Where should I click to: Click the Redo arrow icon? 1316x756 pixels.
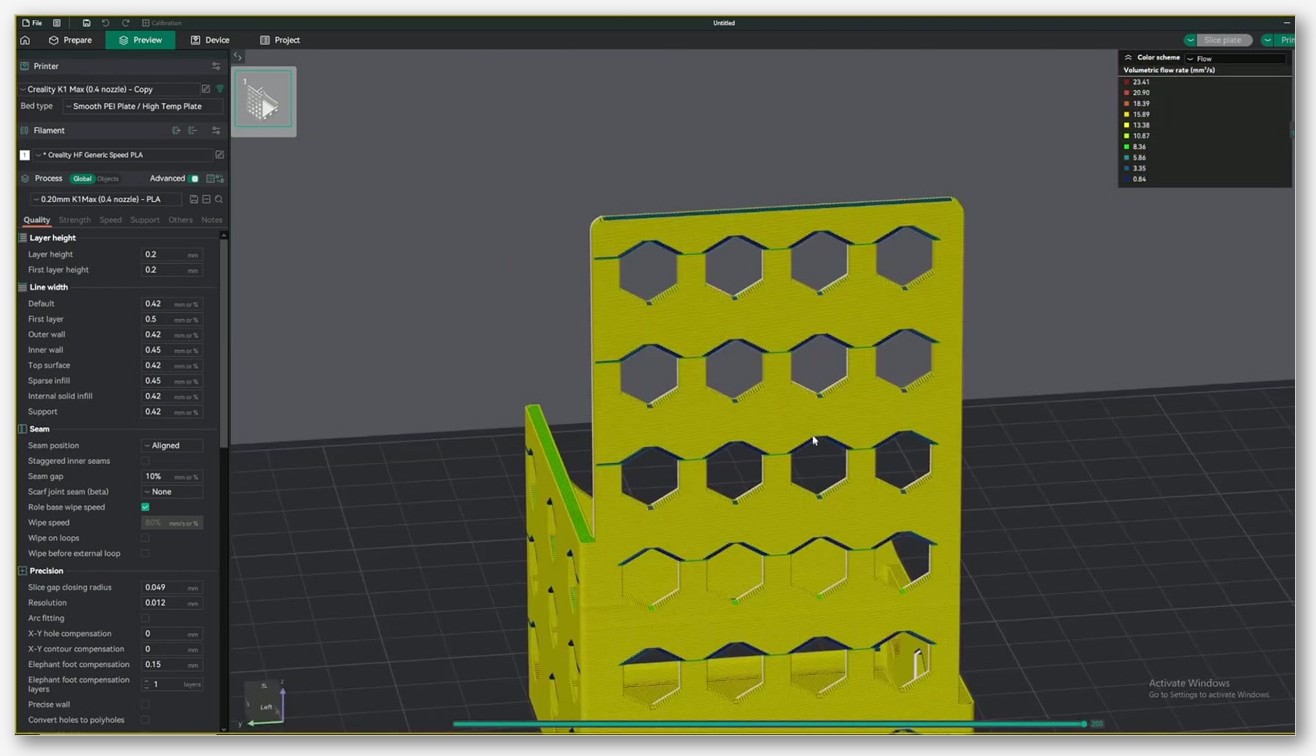coord(125,22)
